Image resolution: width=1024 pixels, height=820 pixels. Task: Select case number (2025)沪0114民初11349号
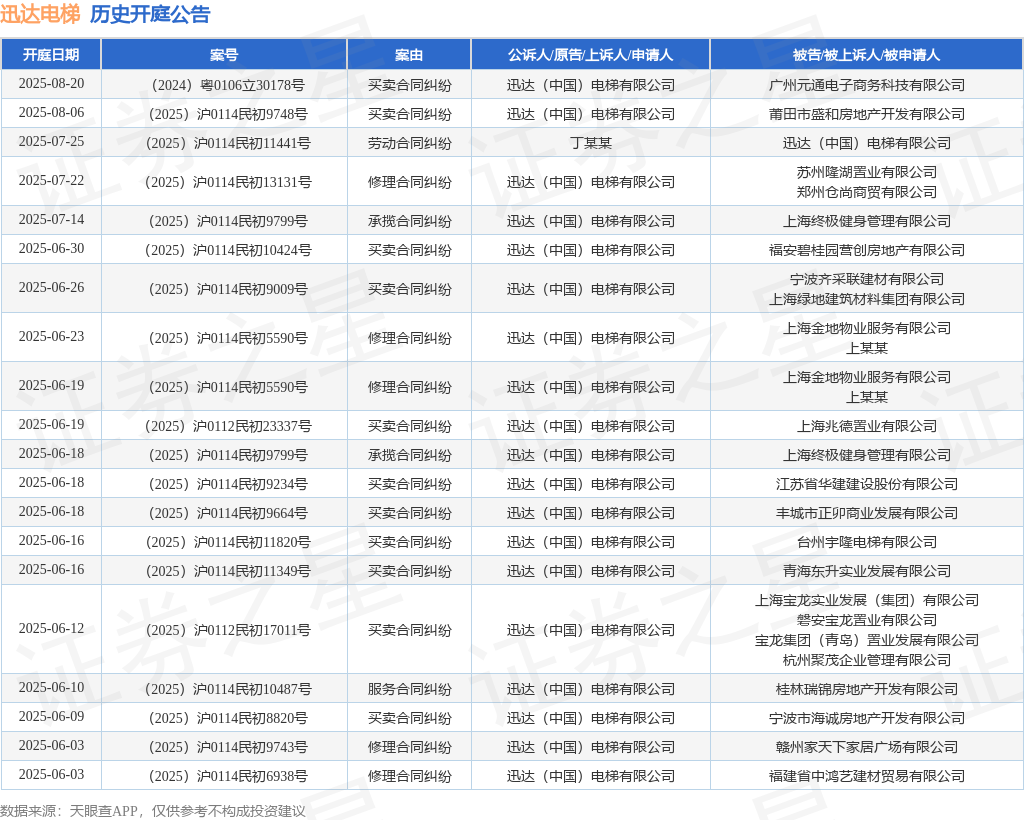click(x=224, y=571)
